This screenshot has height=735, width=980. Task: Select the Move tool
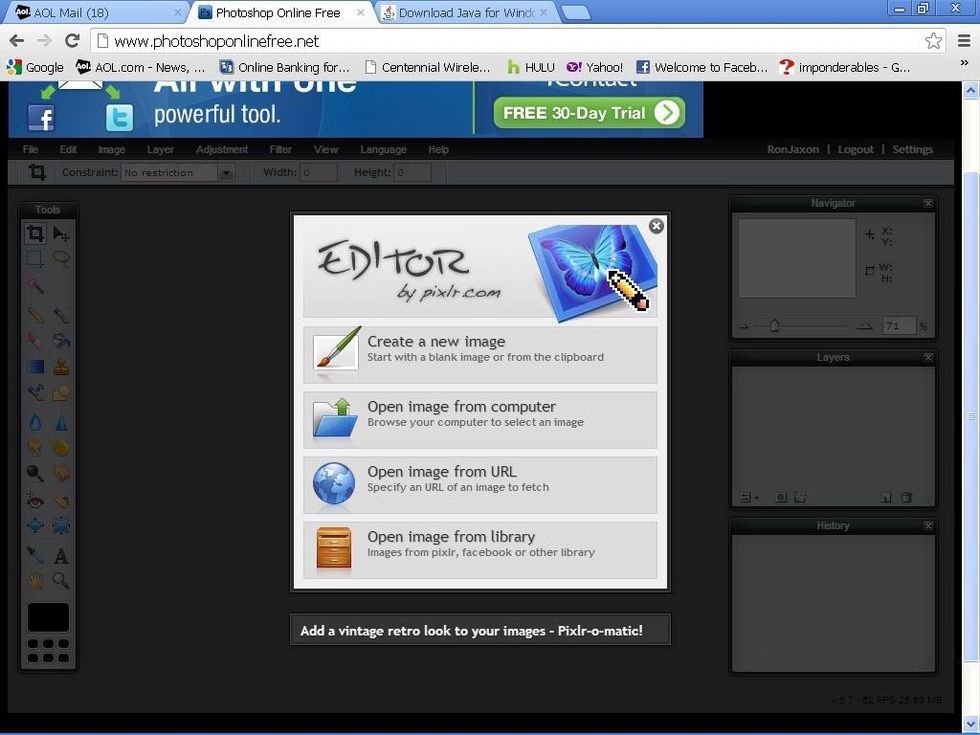click(61, 234)
